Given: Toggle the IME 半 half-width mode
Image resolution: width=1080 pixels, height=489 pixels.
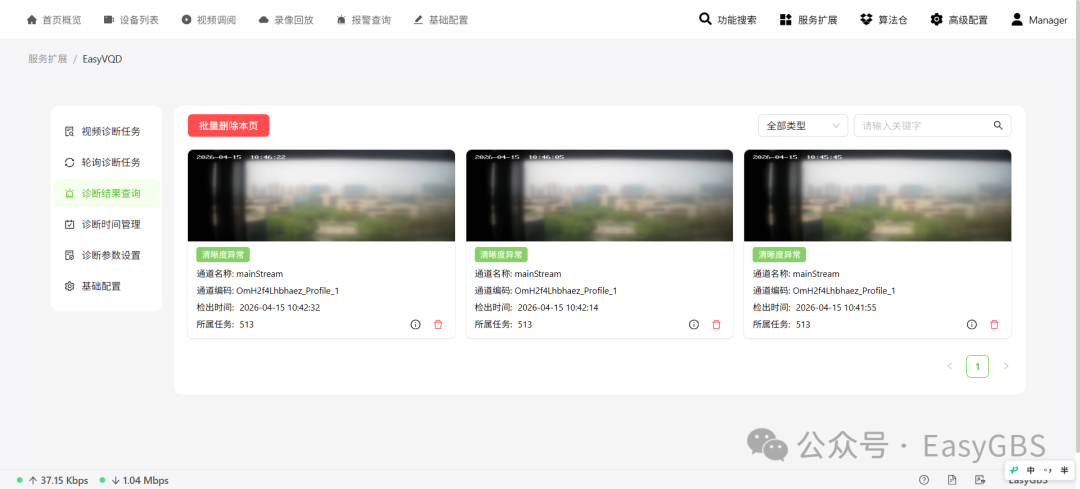Looking at the screenshot, I should [1065, 470].
